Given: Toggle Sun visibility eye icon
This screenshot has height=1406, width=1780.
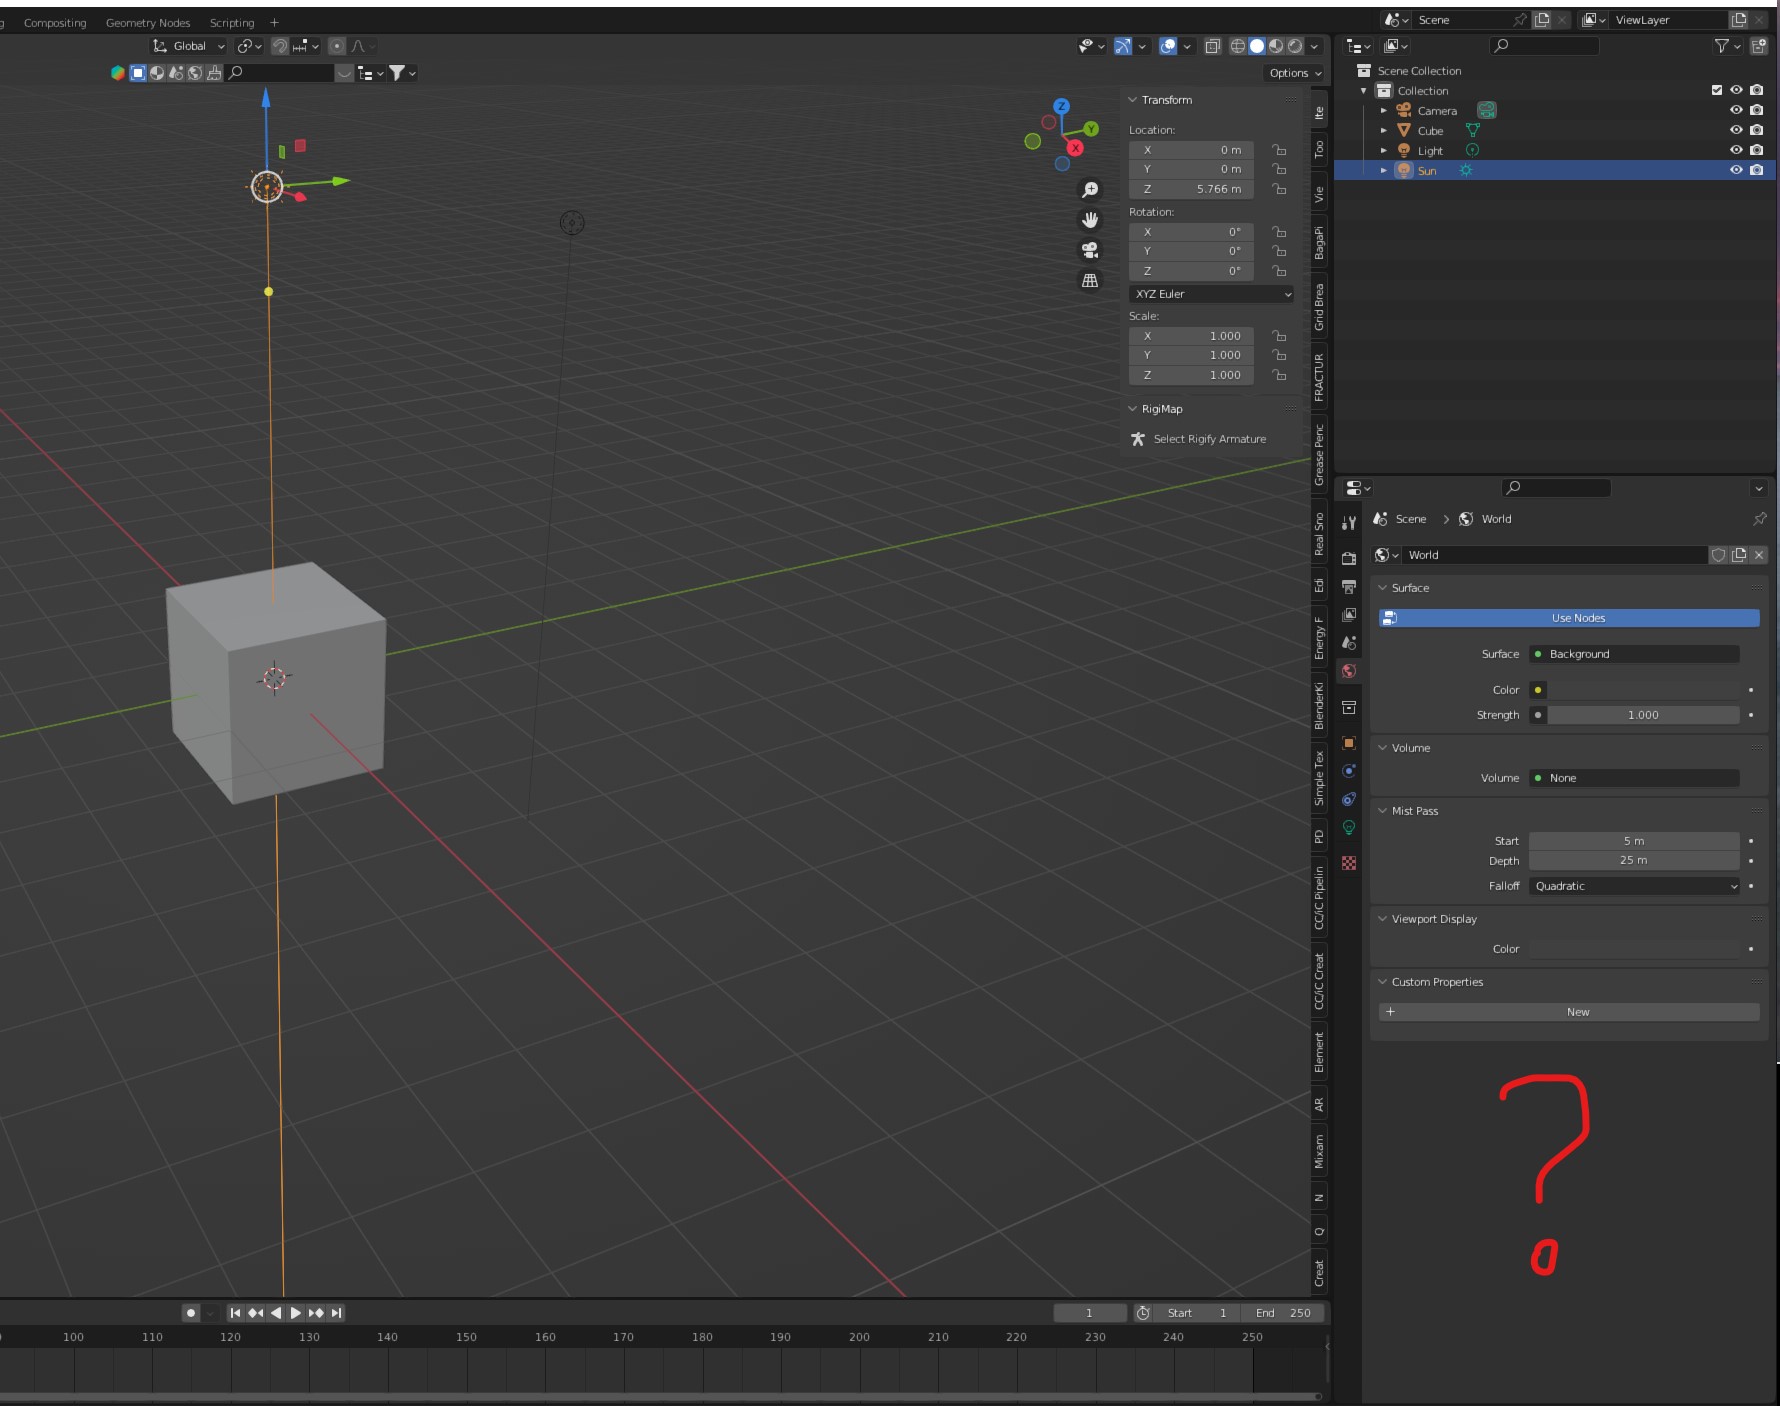Looking at the screenshot, I should coord(1736,170).
